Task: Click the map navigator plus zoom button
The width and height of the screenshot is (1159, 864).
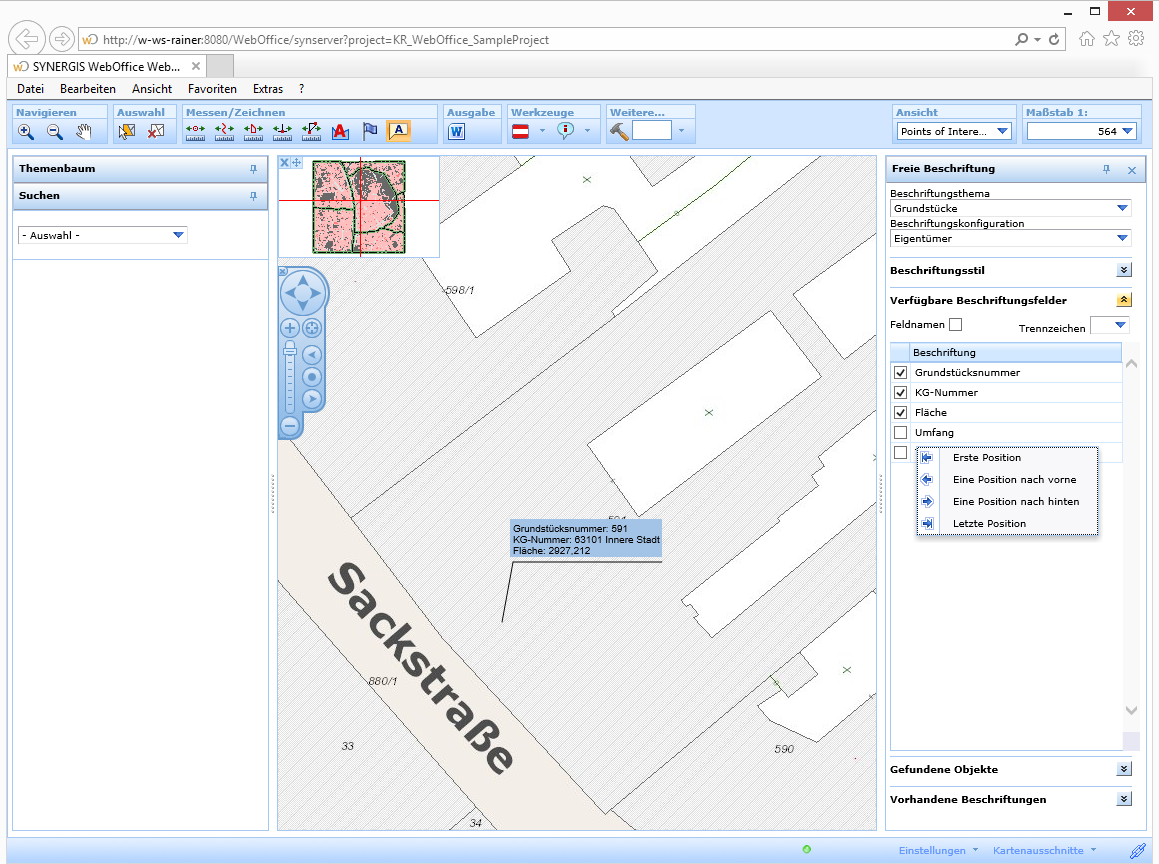Action: click(290, 328)
